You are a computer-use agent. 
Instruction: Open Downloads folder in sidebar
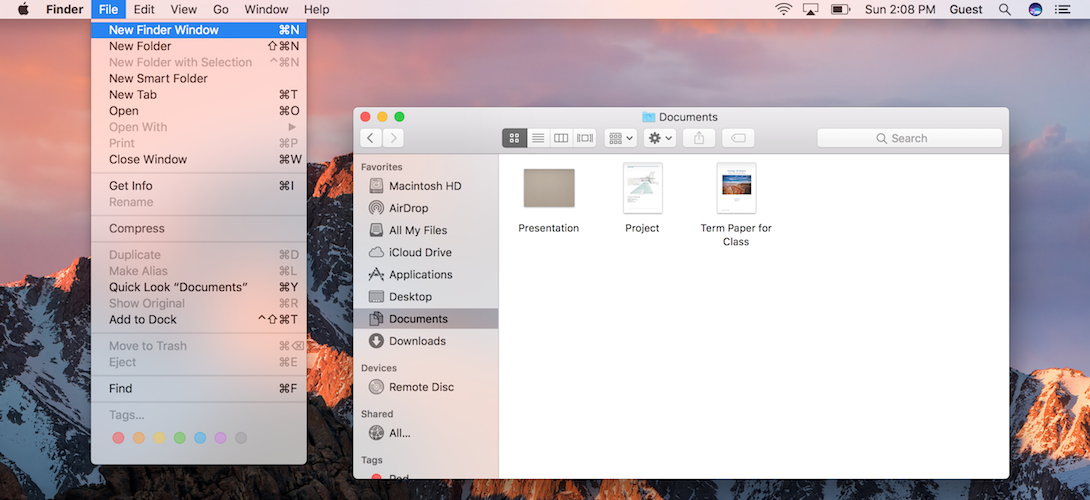coord(425,341)
